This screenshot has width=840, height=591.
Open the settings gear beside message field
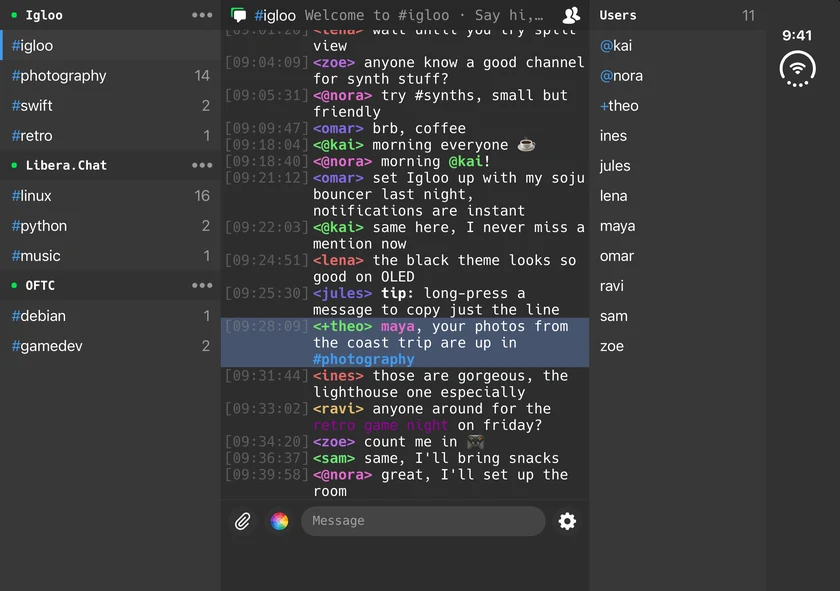coord(567,521)
